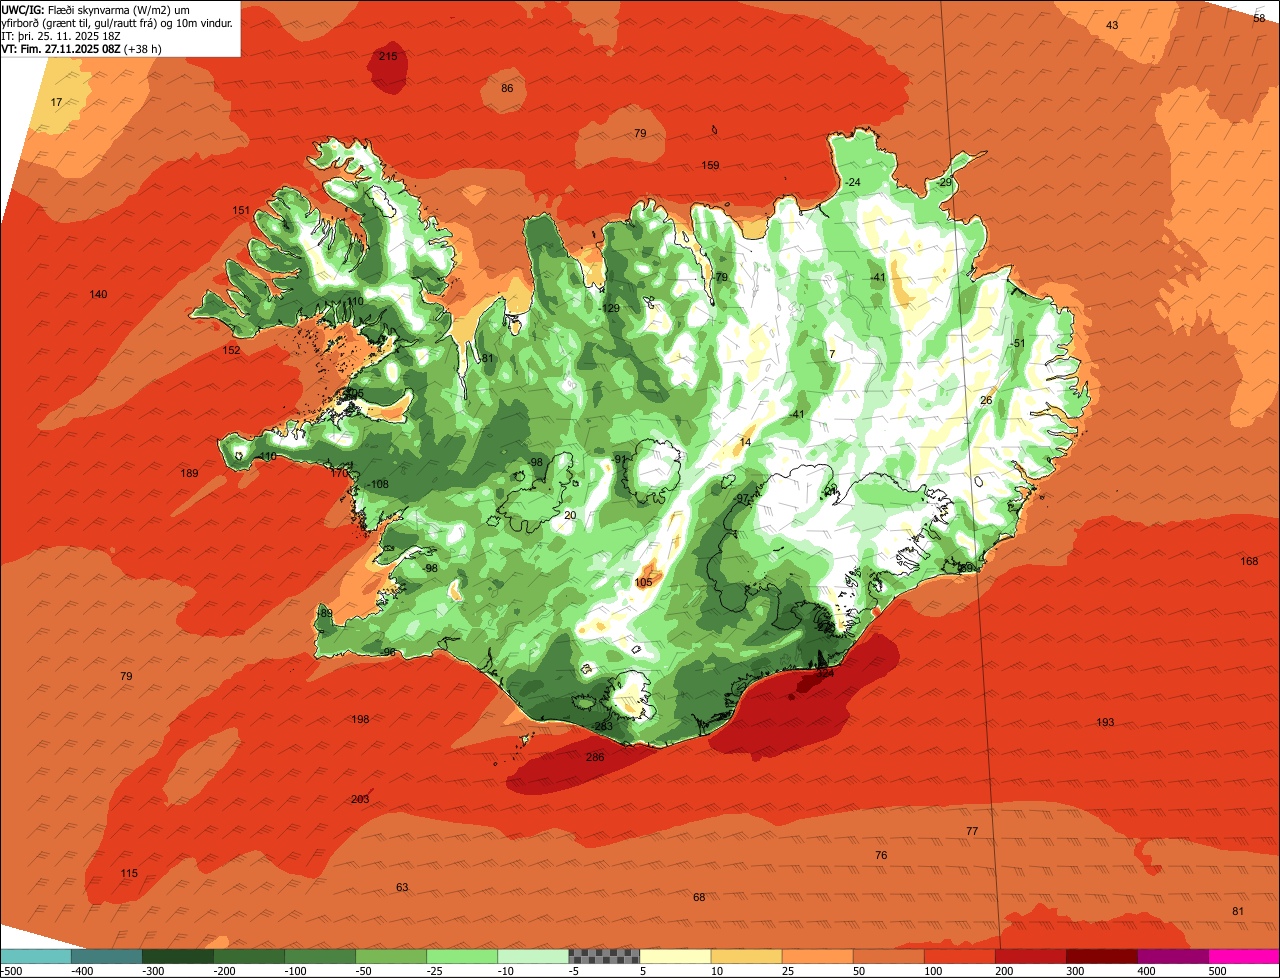Screen dimensions: 1280x978
Task: Select the offshore value 286
Action: (595, 757)
